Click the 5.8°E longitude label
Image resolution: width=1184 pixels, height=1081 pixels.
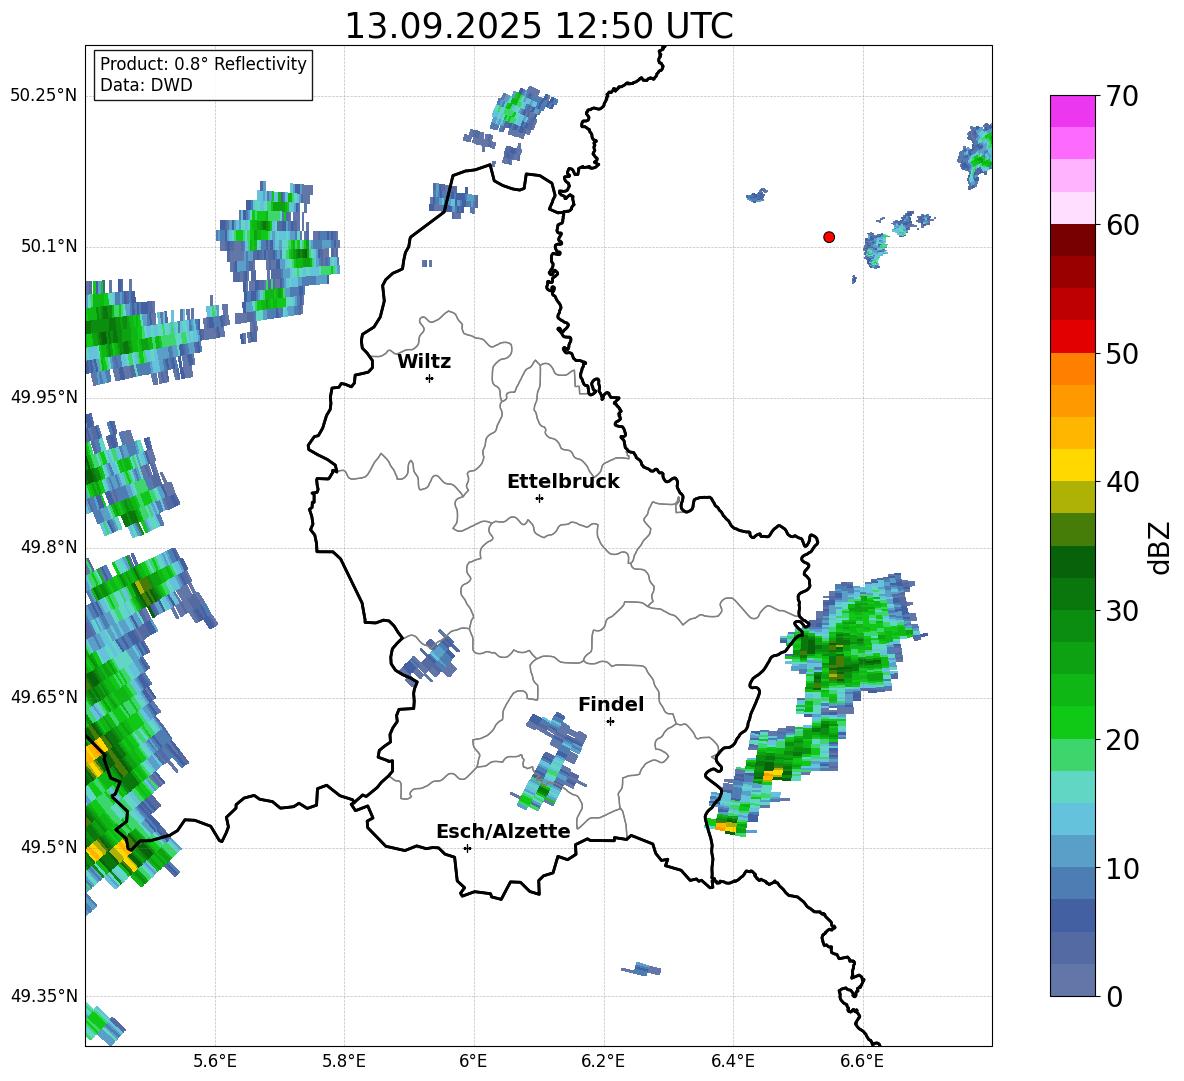(344, 1061)
